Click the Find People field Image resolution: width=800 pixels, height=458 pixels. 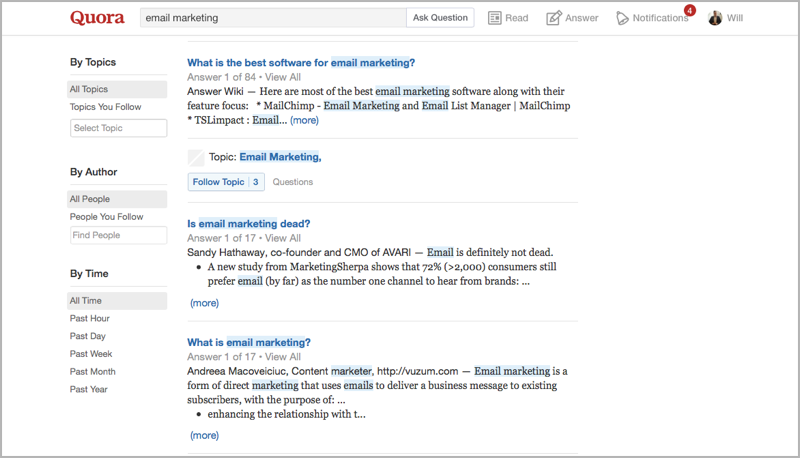click(x=118, y=235)
